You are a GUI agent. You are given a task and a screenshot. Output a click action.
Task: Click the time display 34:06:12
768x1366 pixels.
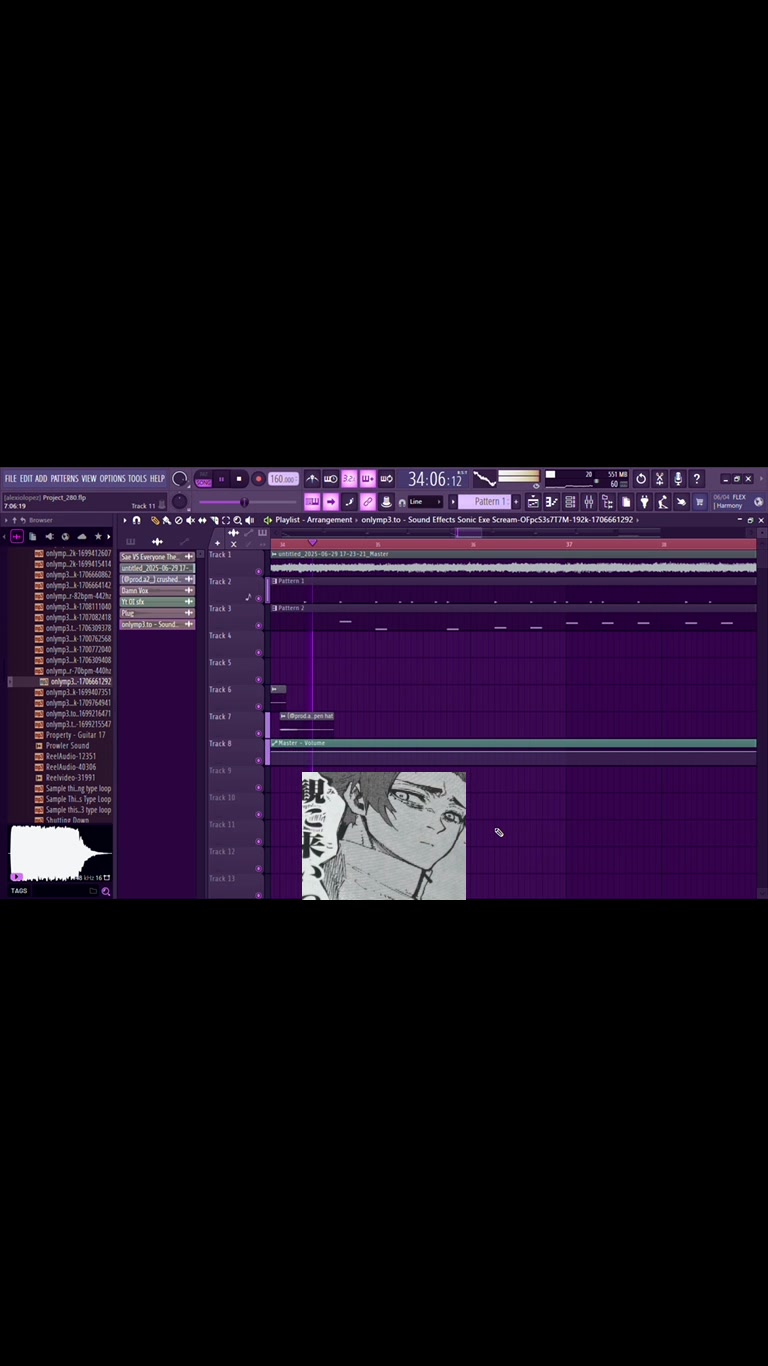434,479
